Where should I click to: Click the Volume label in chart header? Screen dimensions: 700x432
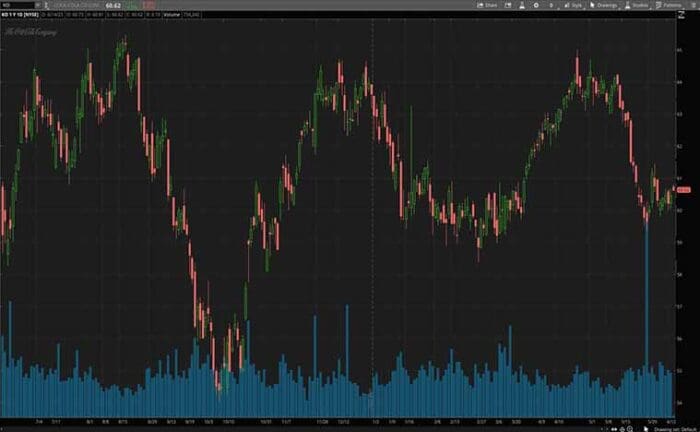point(171,15)
